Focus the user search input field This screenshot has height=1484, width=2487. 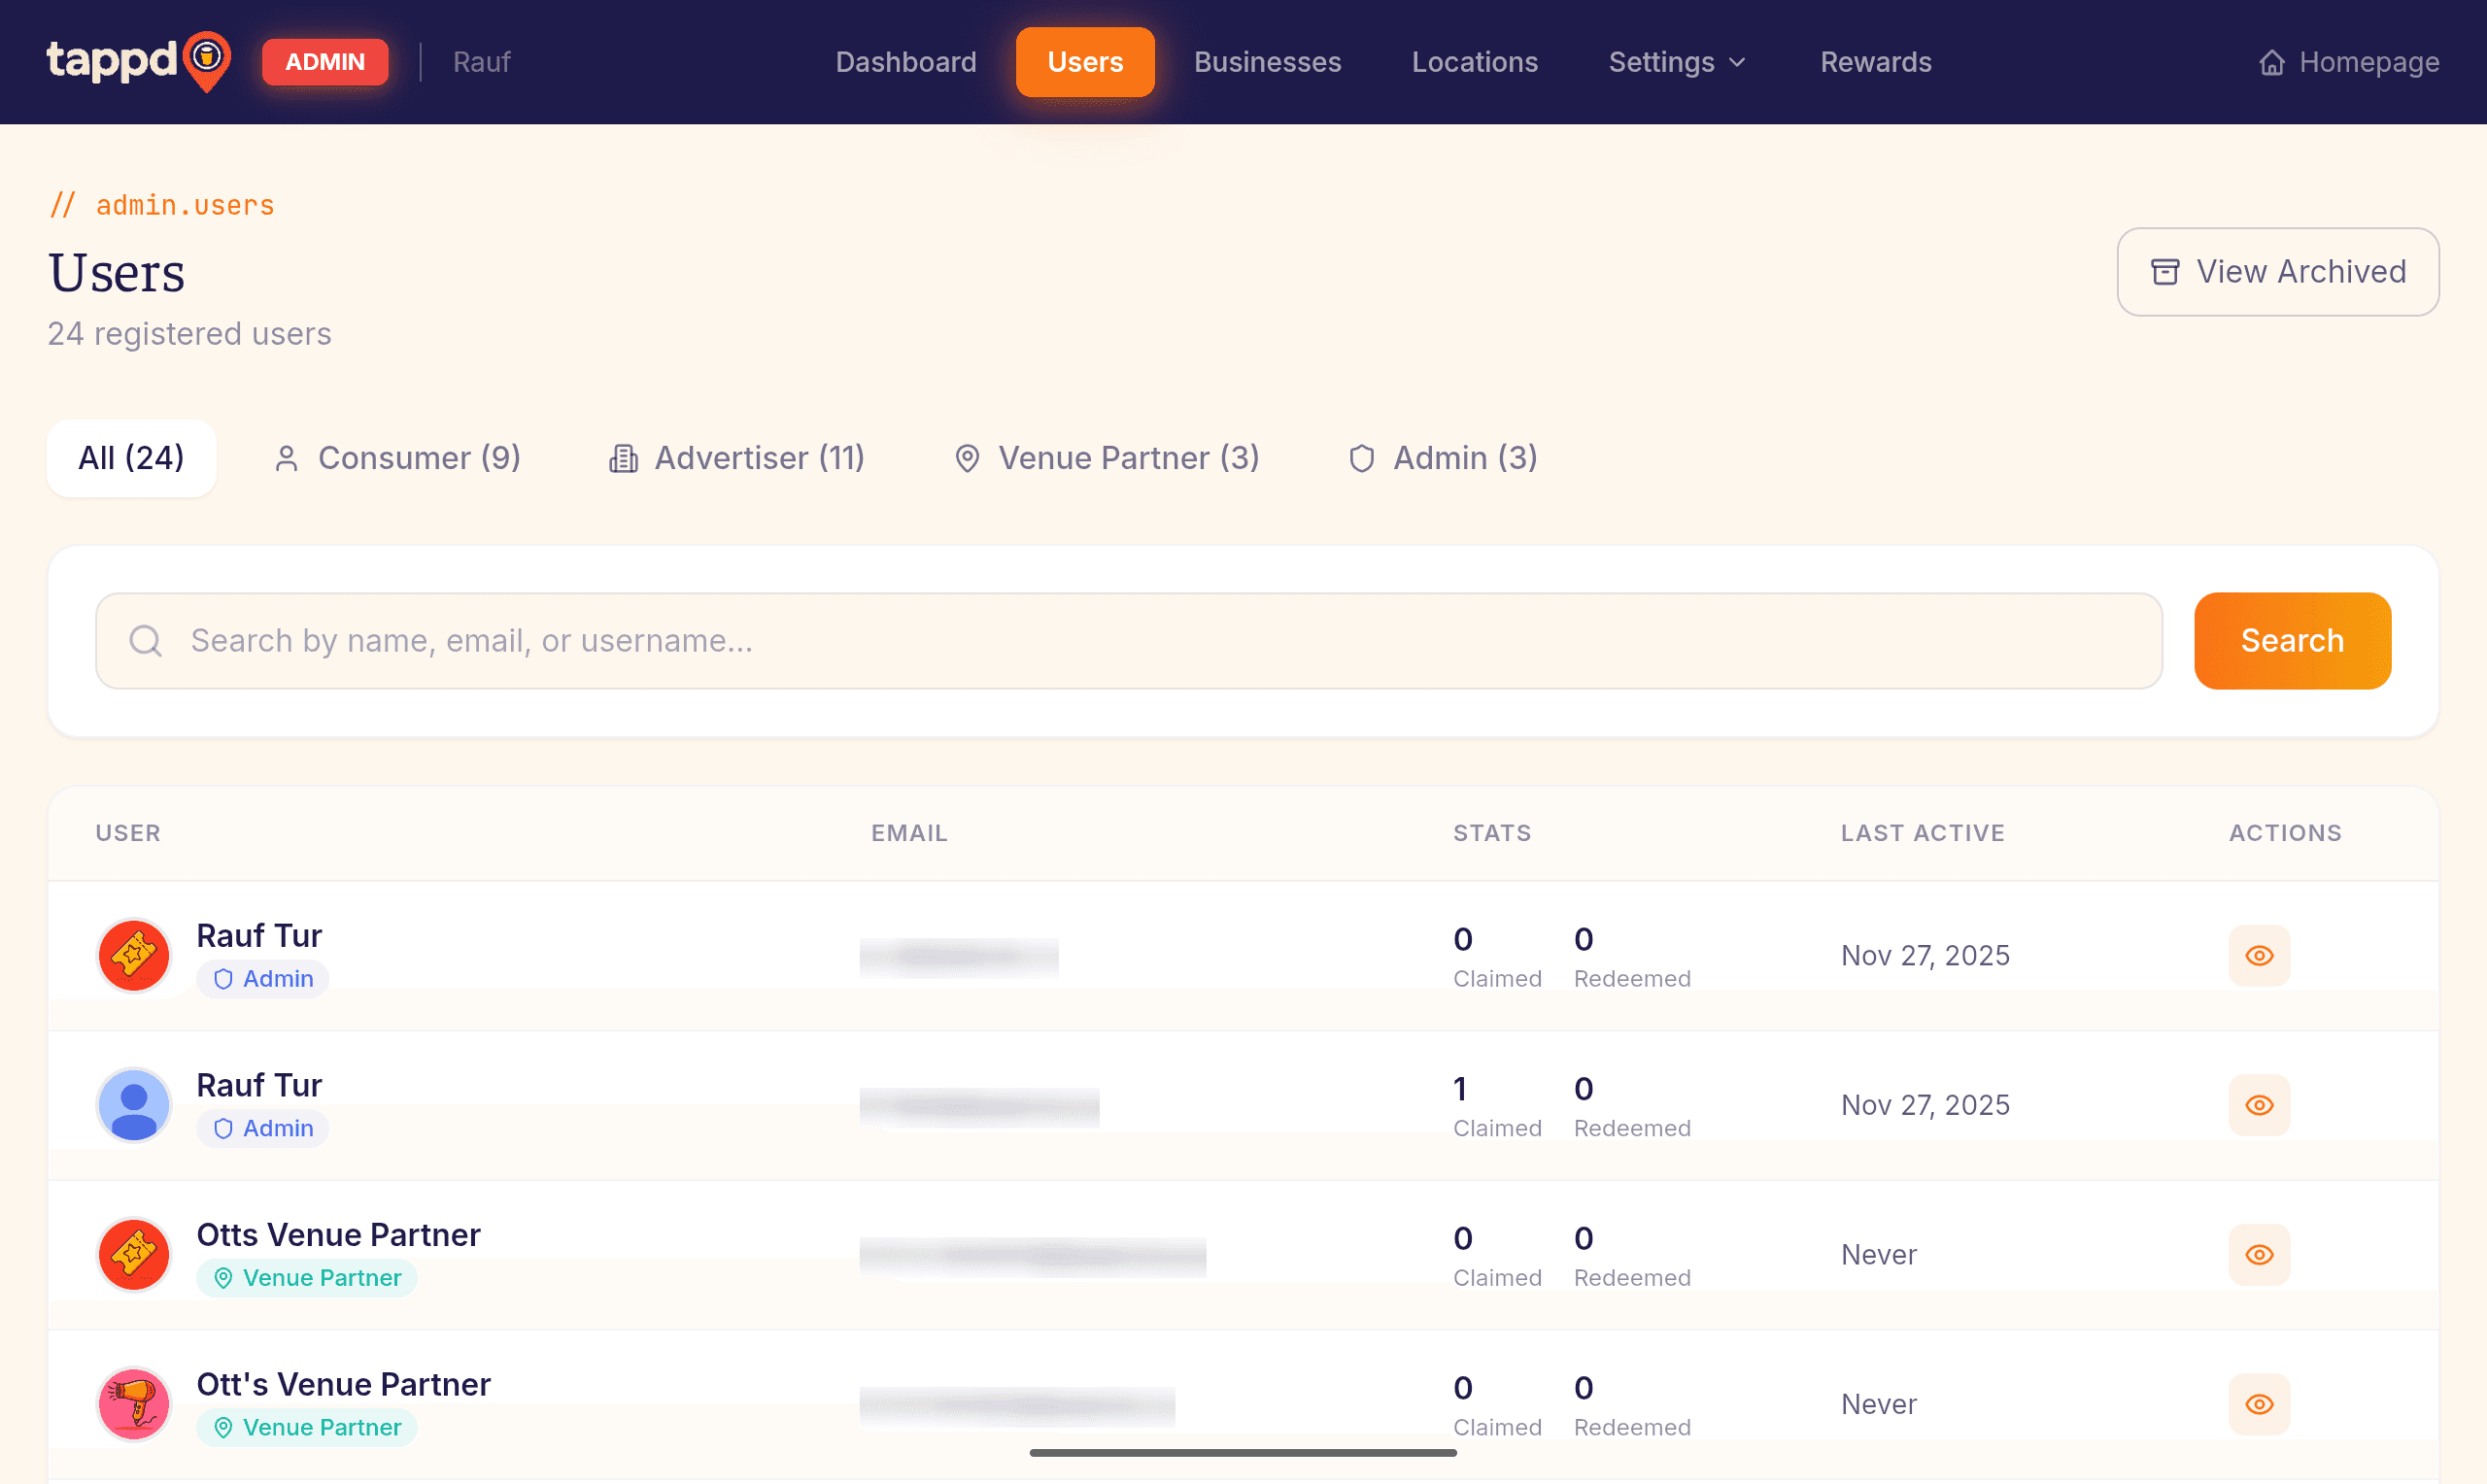[x=1129, y=641]
